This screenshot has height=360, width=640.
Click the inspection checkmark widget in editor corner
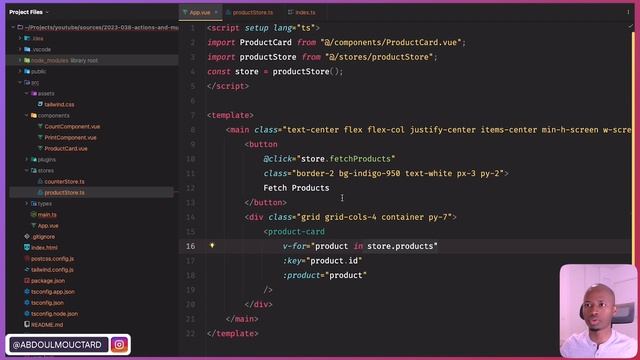pyautogui.click(x=631, y=27)
